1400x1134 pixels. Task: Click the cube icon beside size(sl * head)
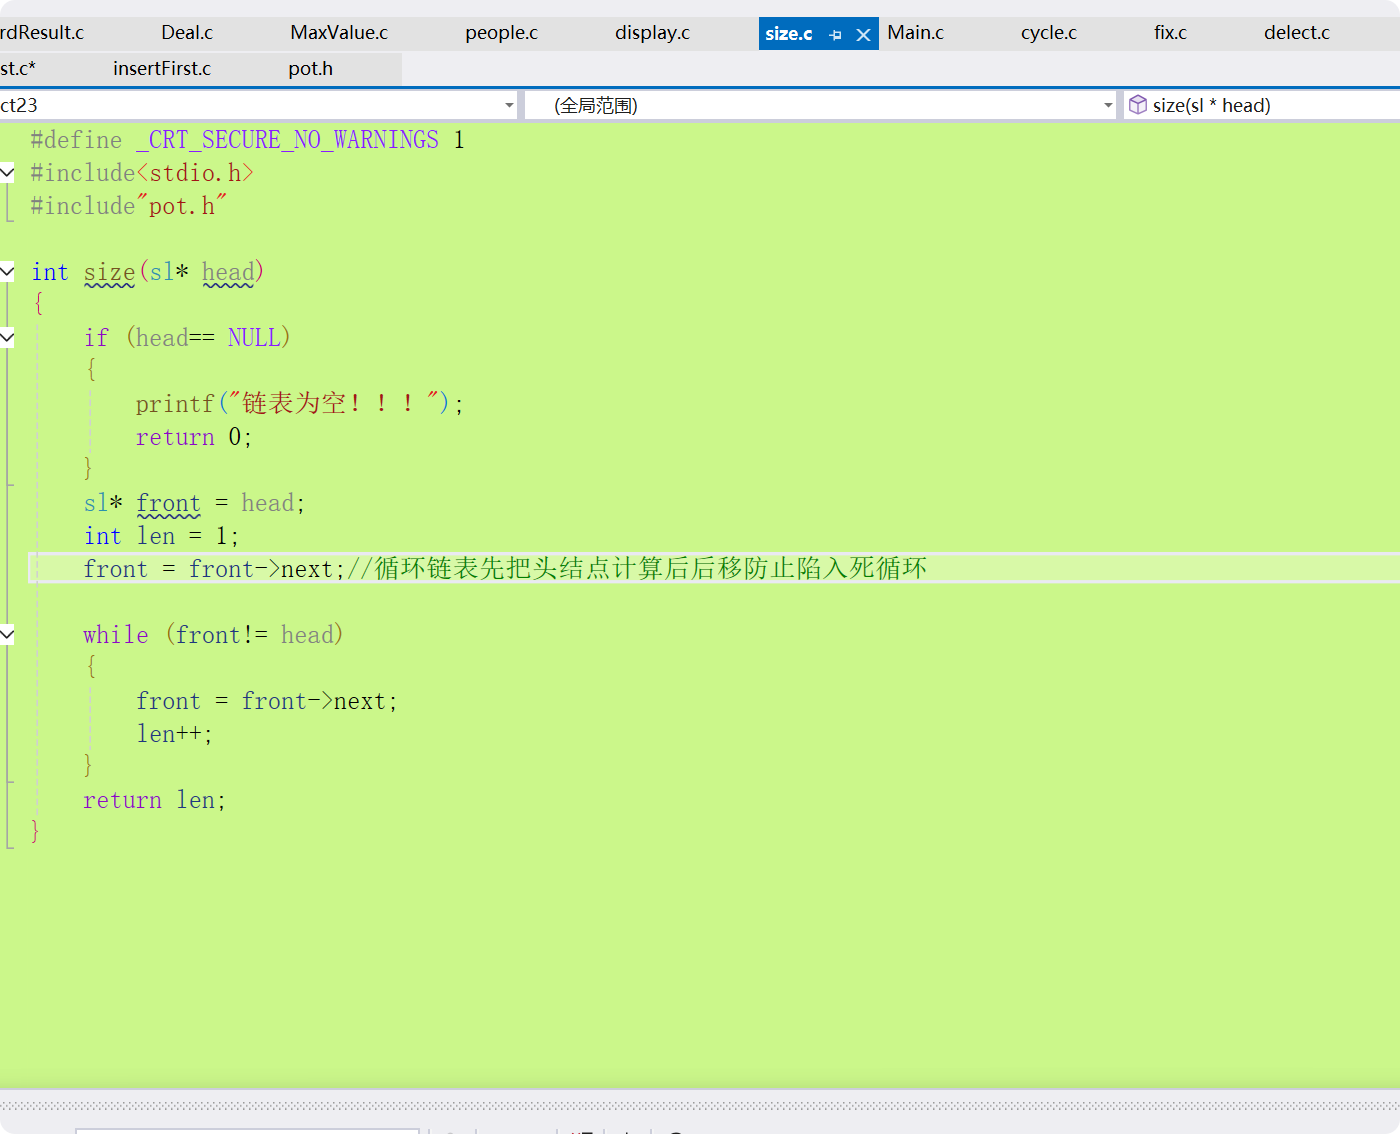pos(1138,105)
